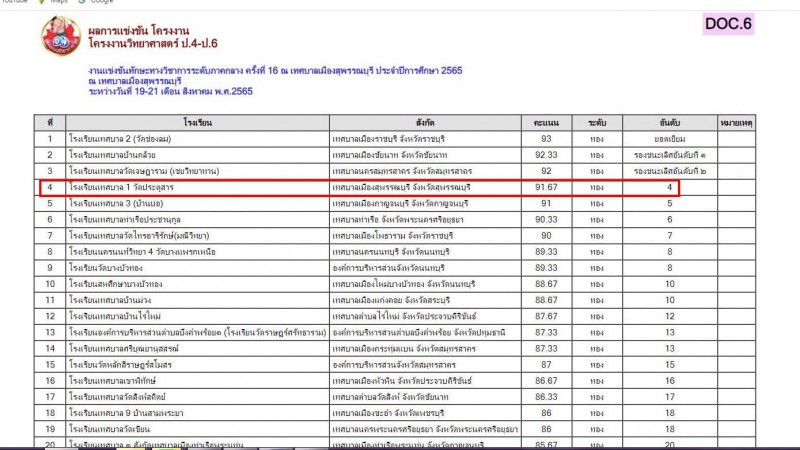Click school โรงเรียนเทศบาลบ้านกล้วย
Image resolution: width=800 pixels, height=450 pixels.
(x=112, y=155)
